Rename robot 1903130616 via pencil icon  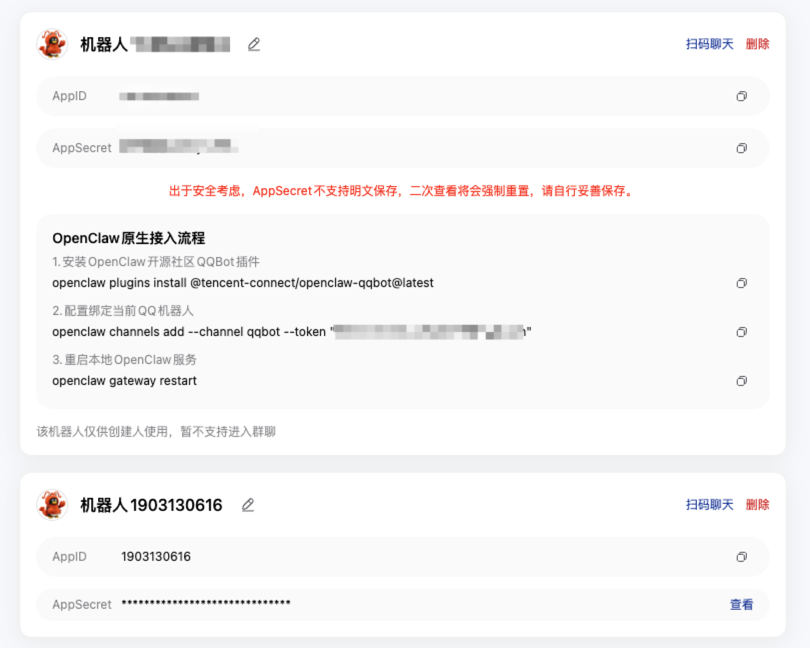[x=248, y=505]
